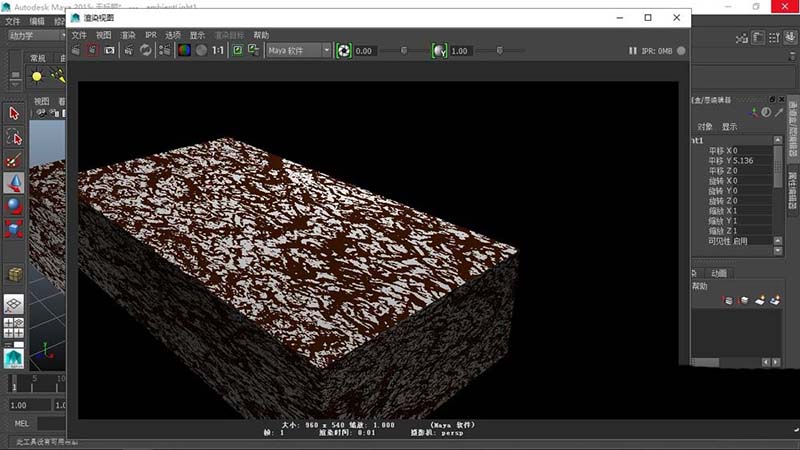The image size is (800, 450).
Task: Open the IPR menu
Action: coord(151,34)
